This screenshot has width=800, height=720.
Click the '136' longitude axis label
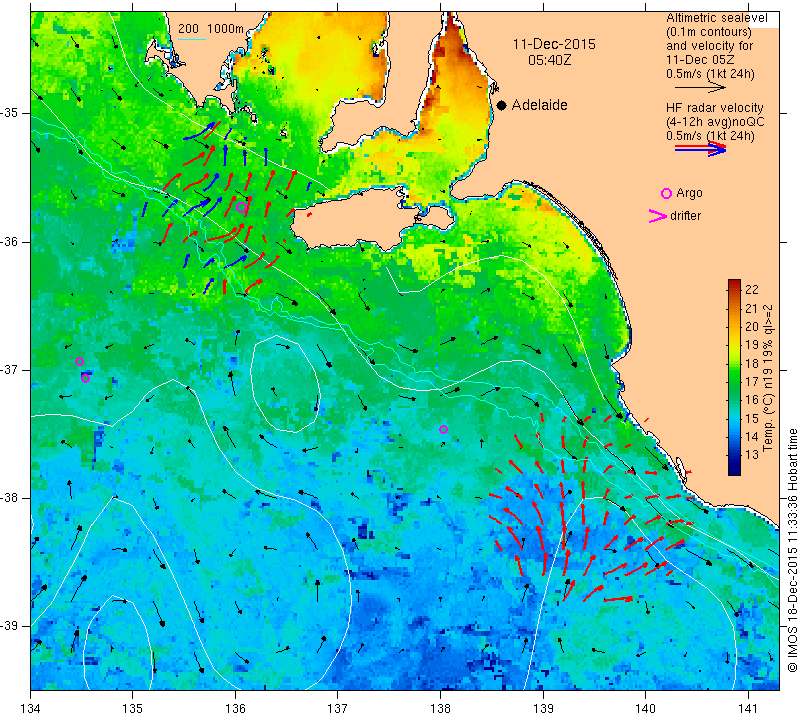[x=236, y=709]
